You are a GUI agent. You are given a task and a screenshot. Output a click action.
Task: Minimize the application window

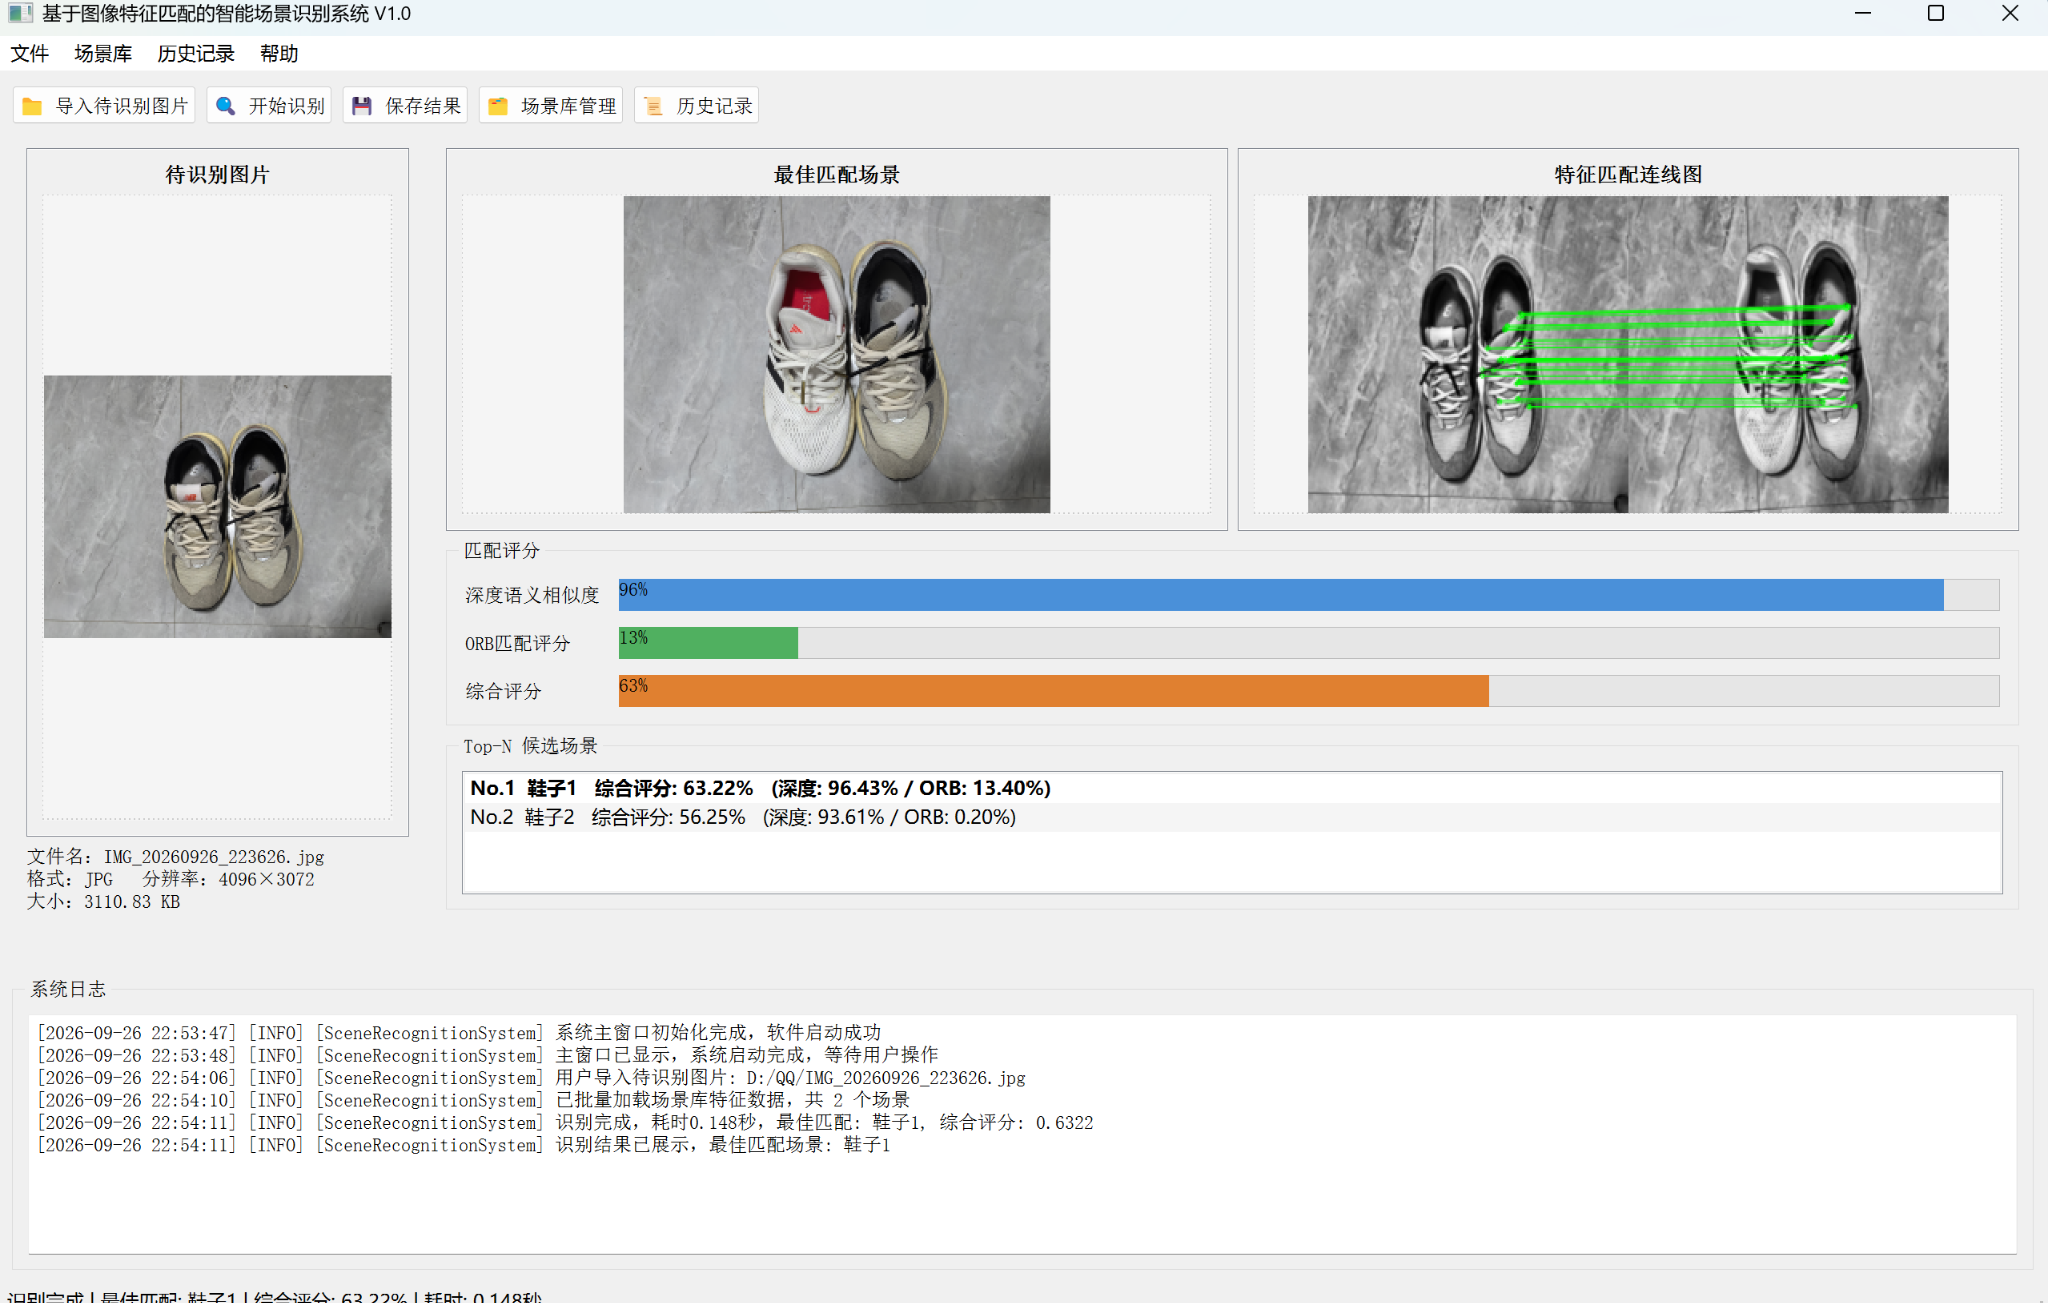pos(1862,14)
